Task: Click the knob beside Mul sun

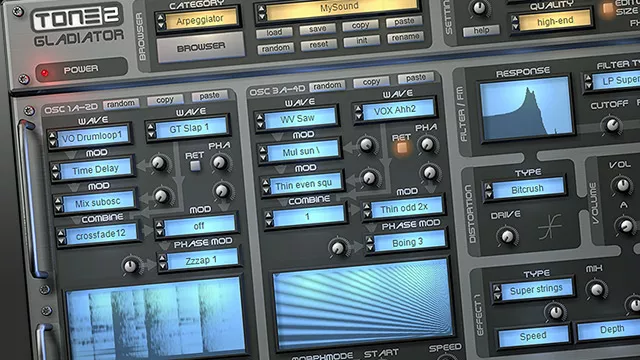Action: click(x=366, y=145)
